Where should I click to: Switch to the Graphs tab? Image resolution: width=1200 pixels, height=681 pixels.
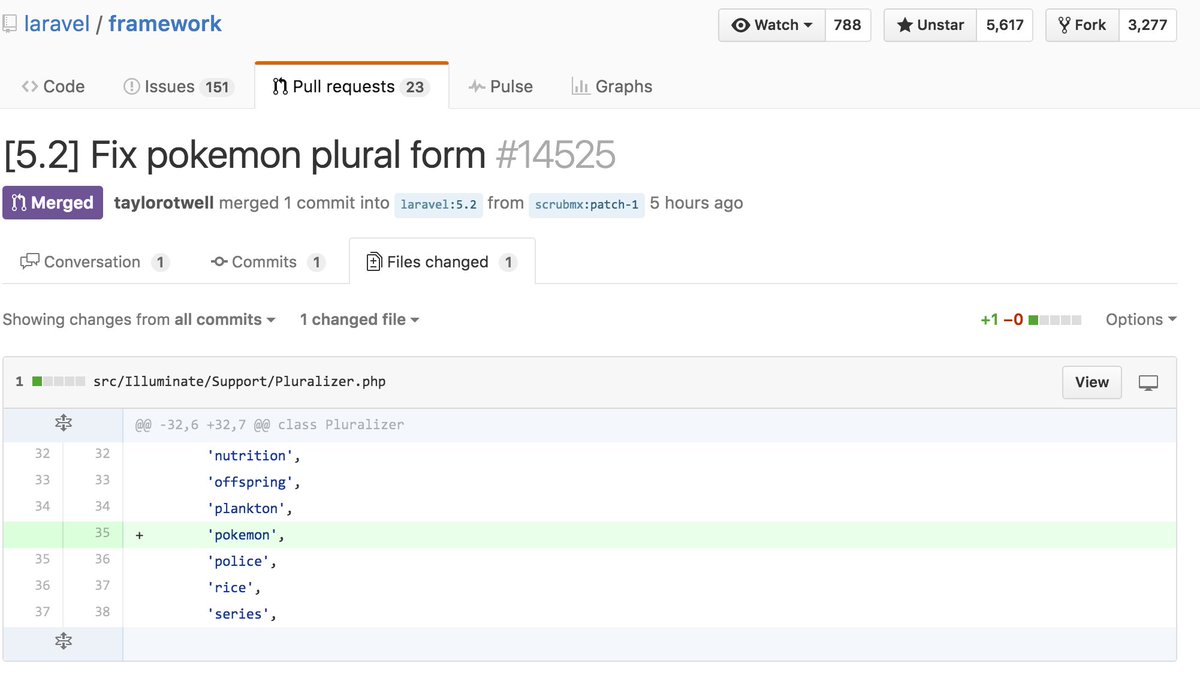[x=612, y=87]
